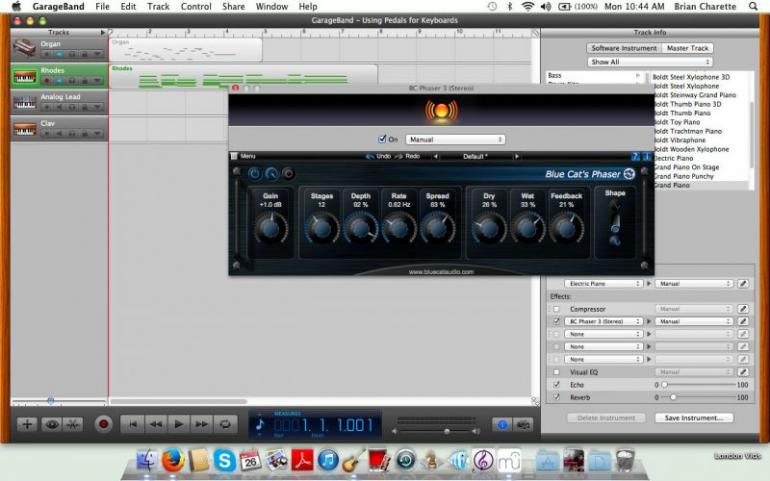770x481 pixels.
Task: Start recording with the red record button
Action: [104, 424]
